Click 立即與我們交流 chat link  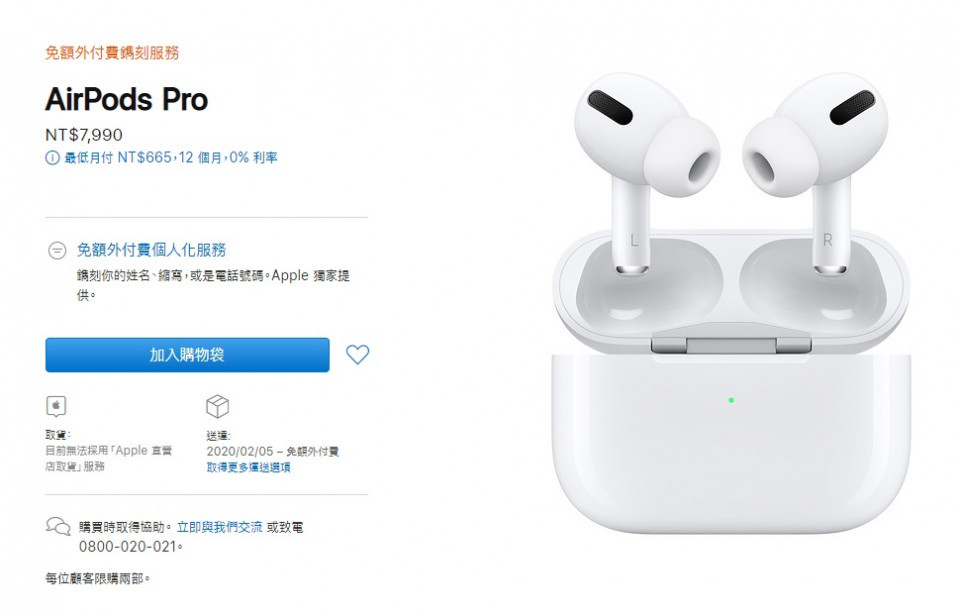pos(219,527)
